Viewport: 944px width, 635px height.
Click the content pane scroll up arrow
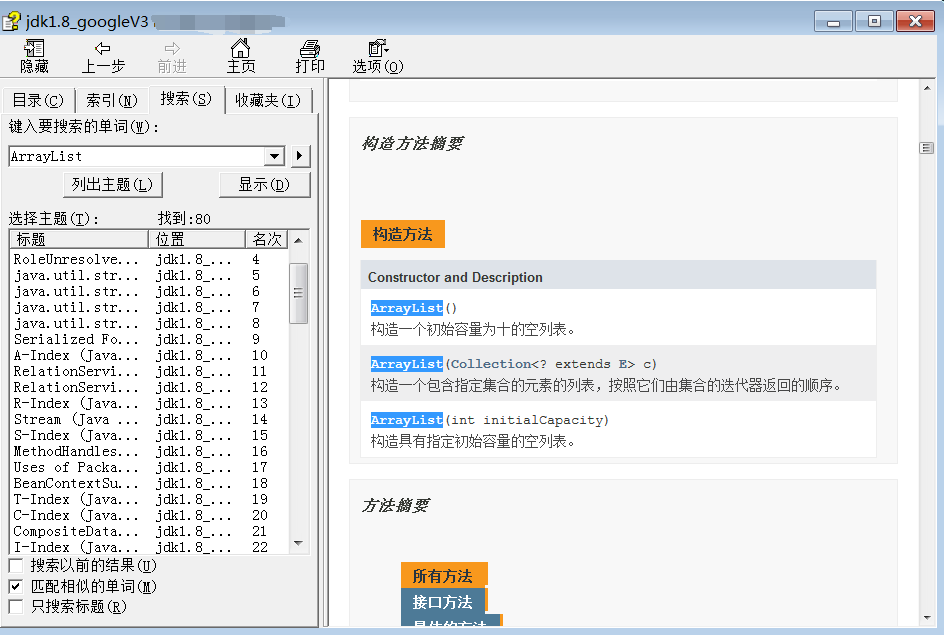[927, 88]
